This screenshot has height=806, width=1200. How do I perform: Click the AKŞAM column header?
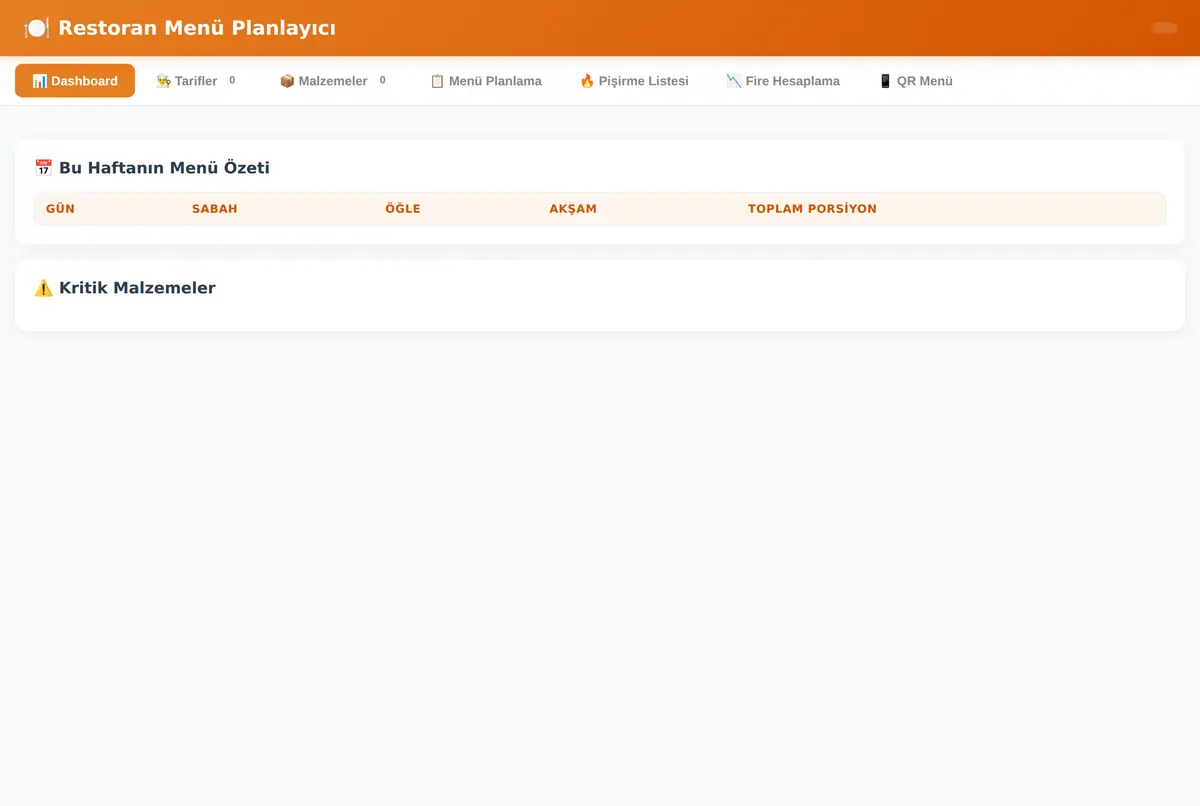(x=573, y=209)
